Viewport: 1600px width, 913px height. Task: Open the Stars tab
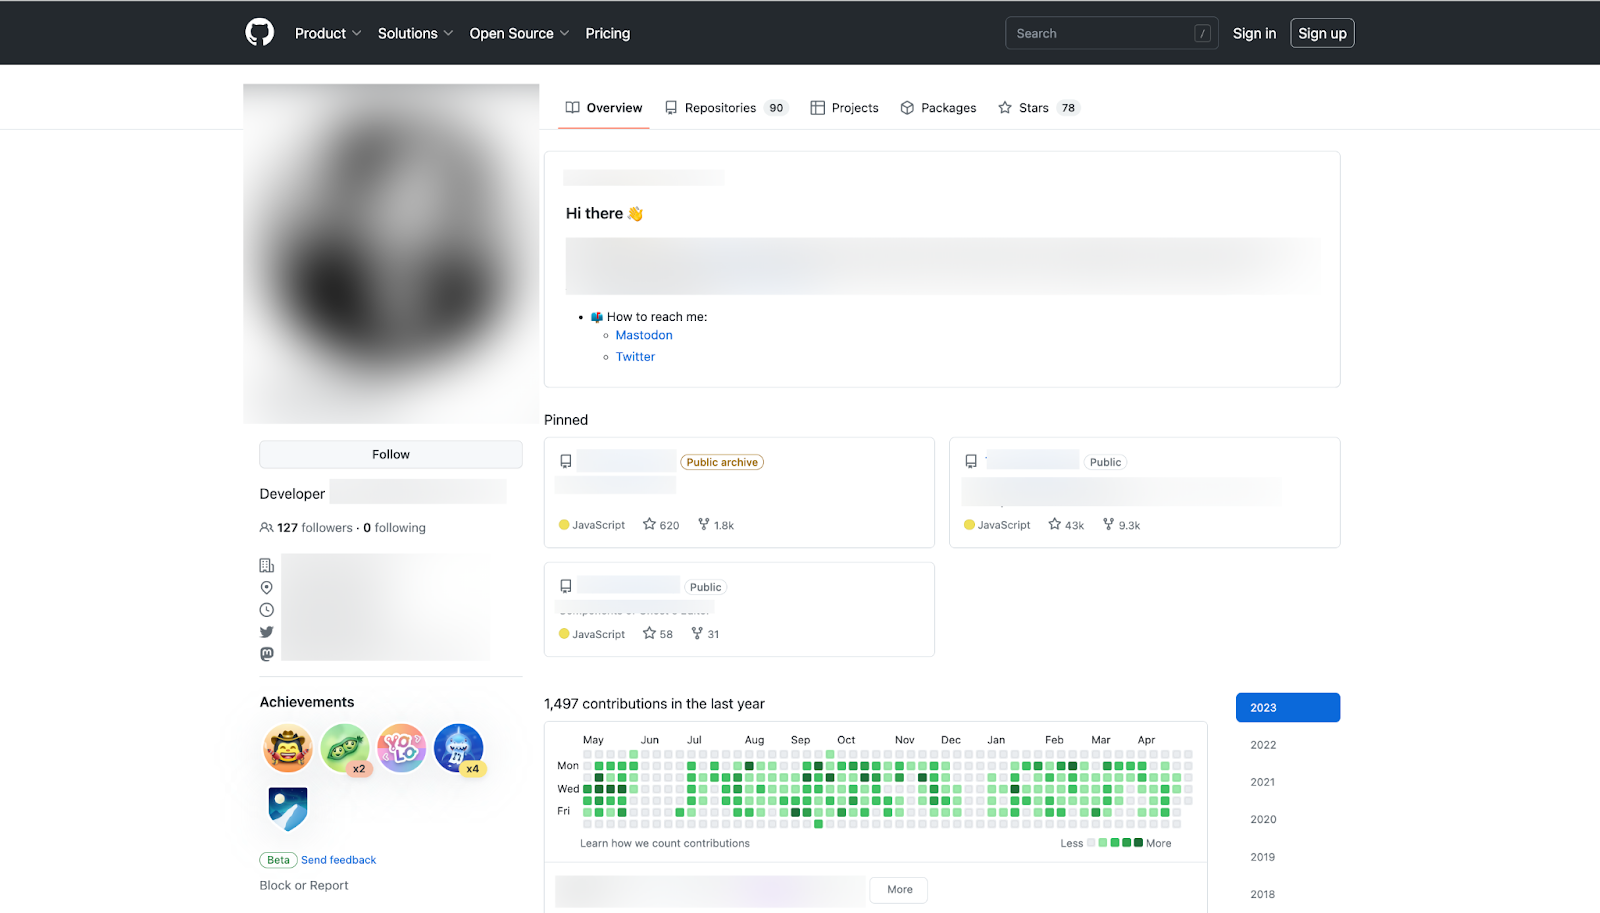tap(1031, 107)
